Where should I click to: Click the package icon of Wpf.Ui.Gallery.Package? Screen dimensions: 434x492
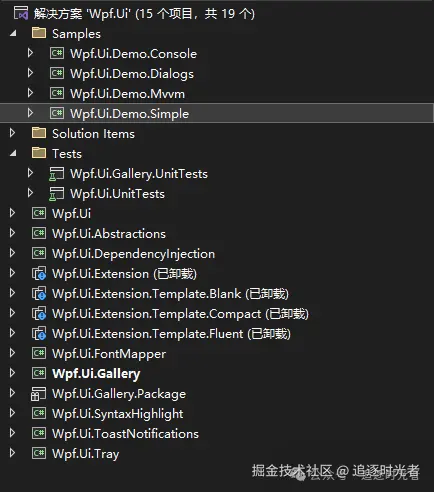[x=39, y=394]
